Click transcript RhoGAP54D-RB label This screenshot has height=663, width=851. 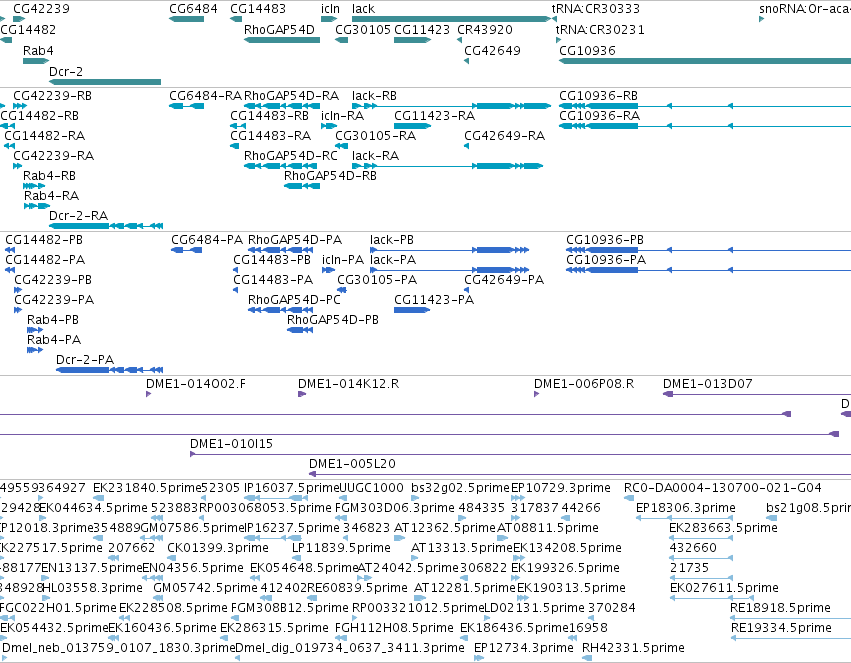coord(330,176)
